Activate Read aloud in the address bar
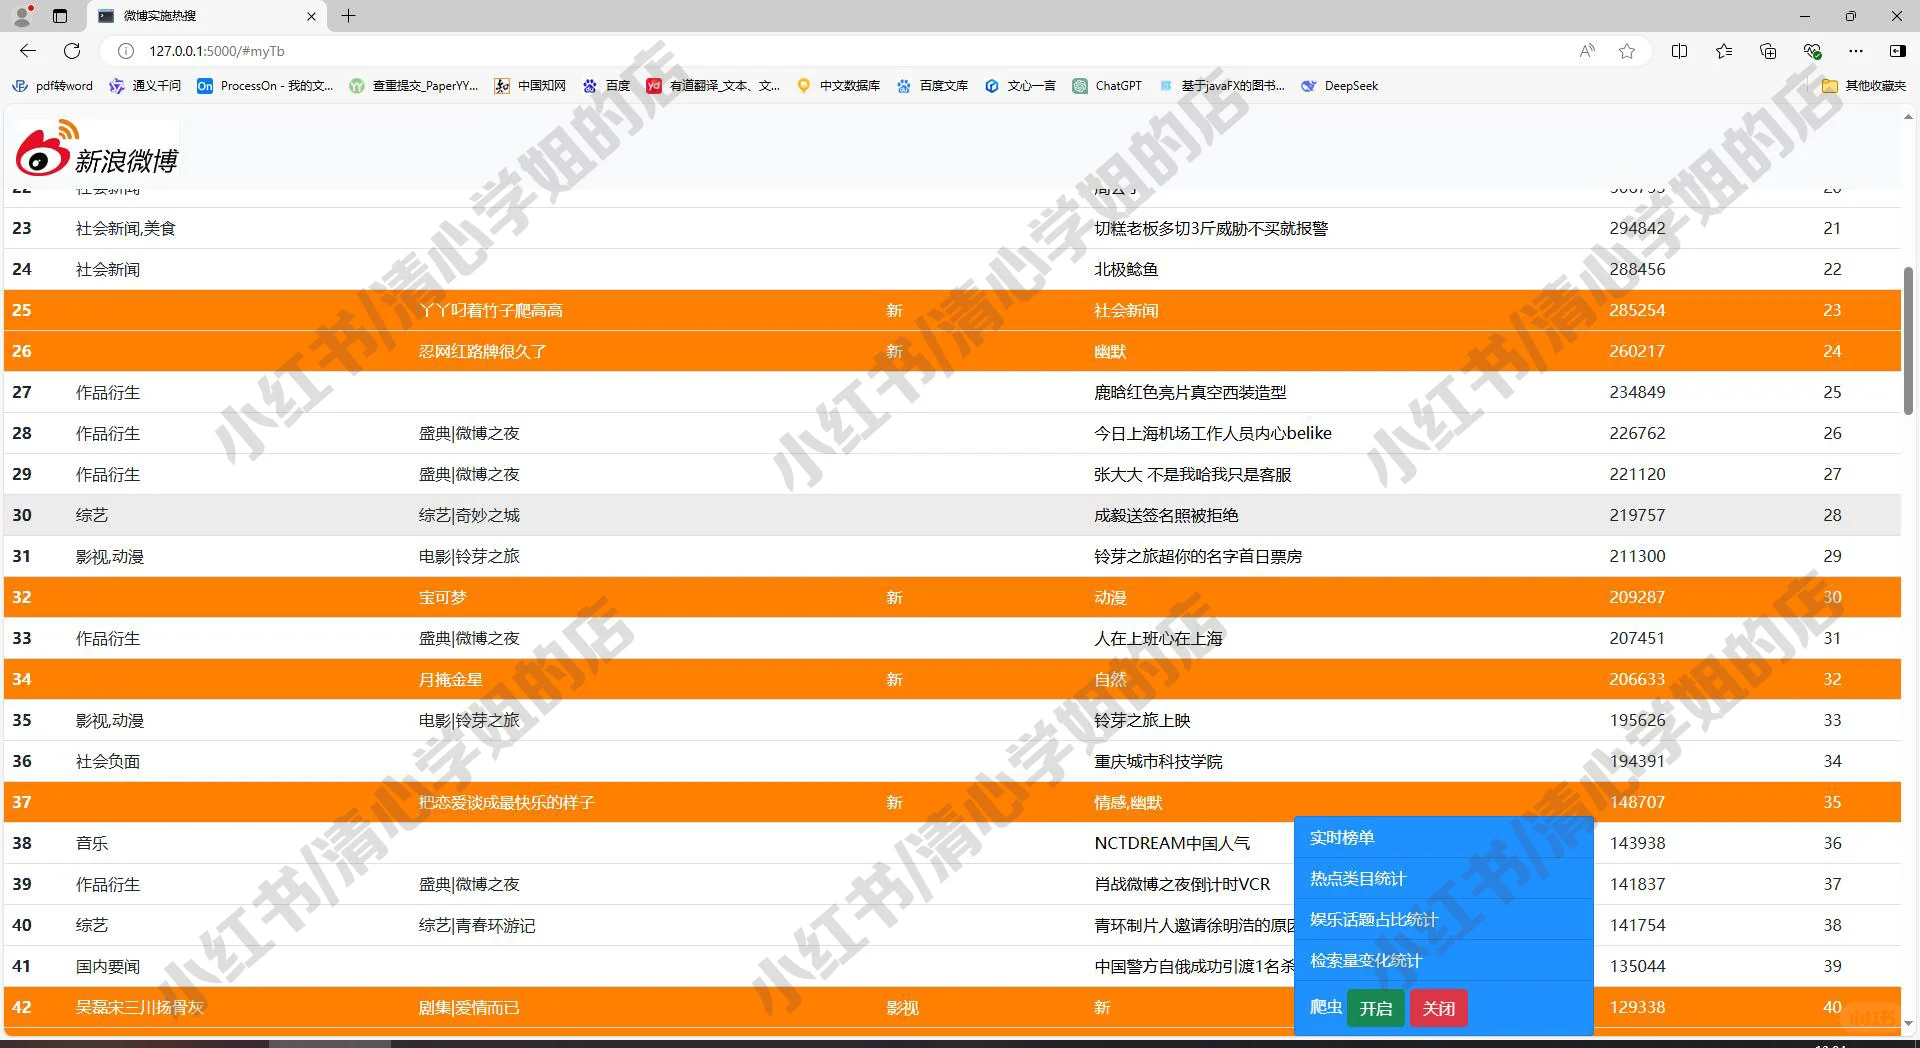The height and width of the screenshot is (1048, 1920). tap(1586, 51)
